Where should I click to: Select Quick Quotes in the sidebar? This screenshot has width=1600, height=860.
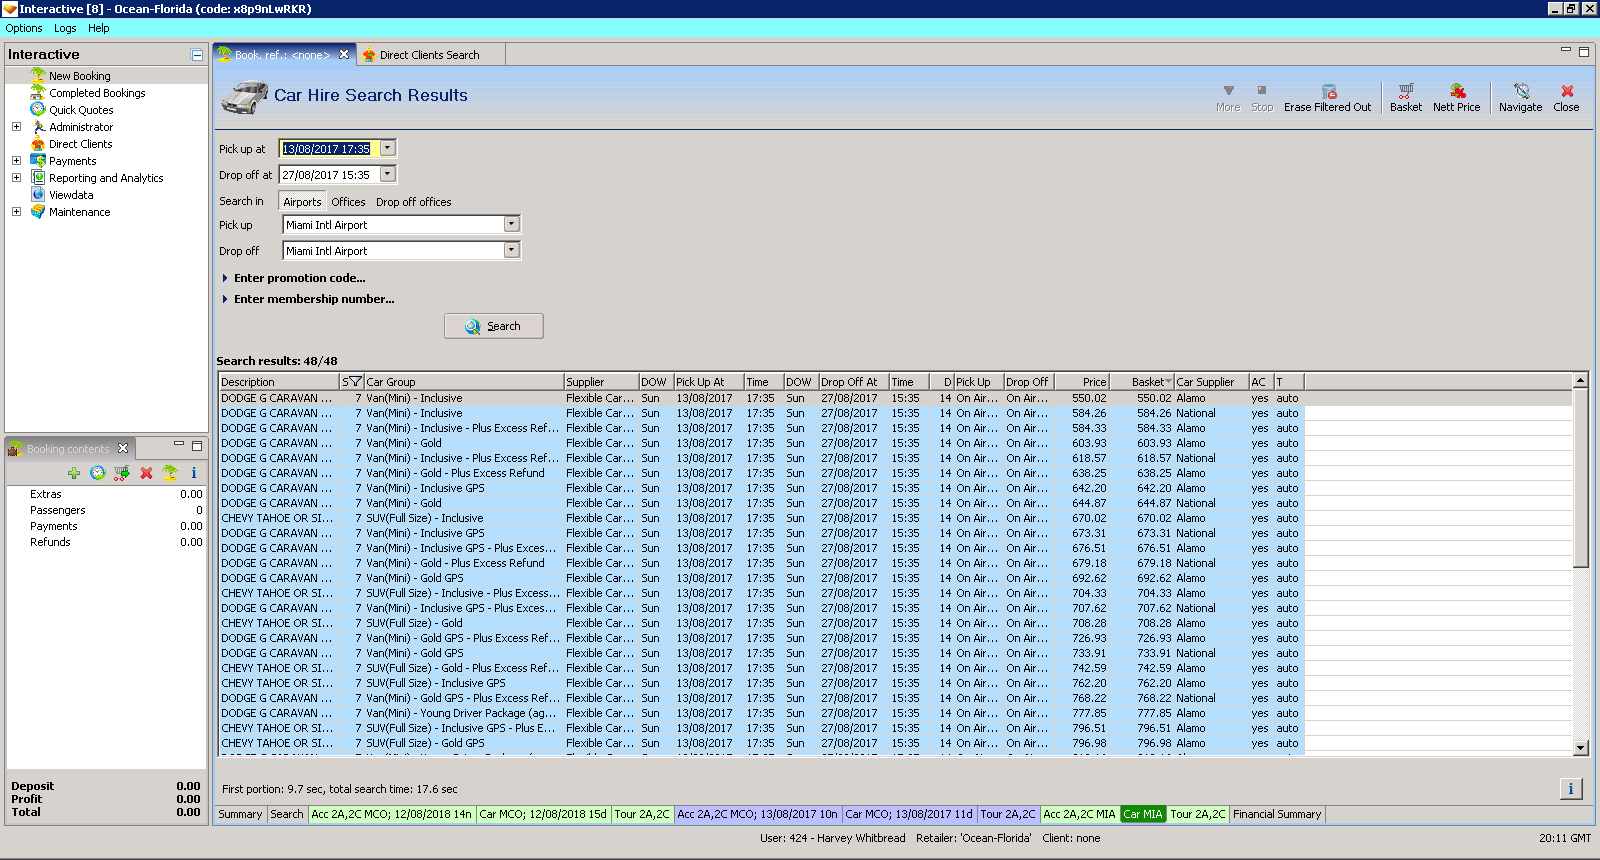click(81, 110)
